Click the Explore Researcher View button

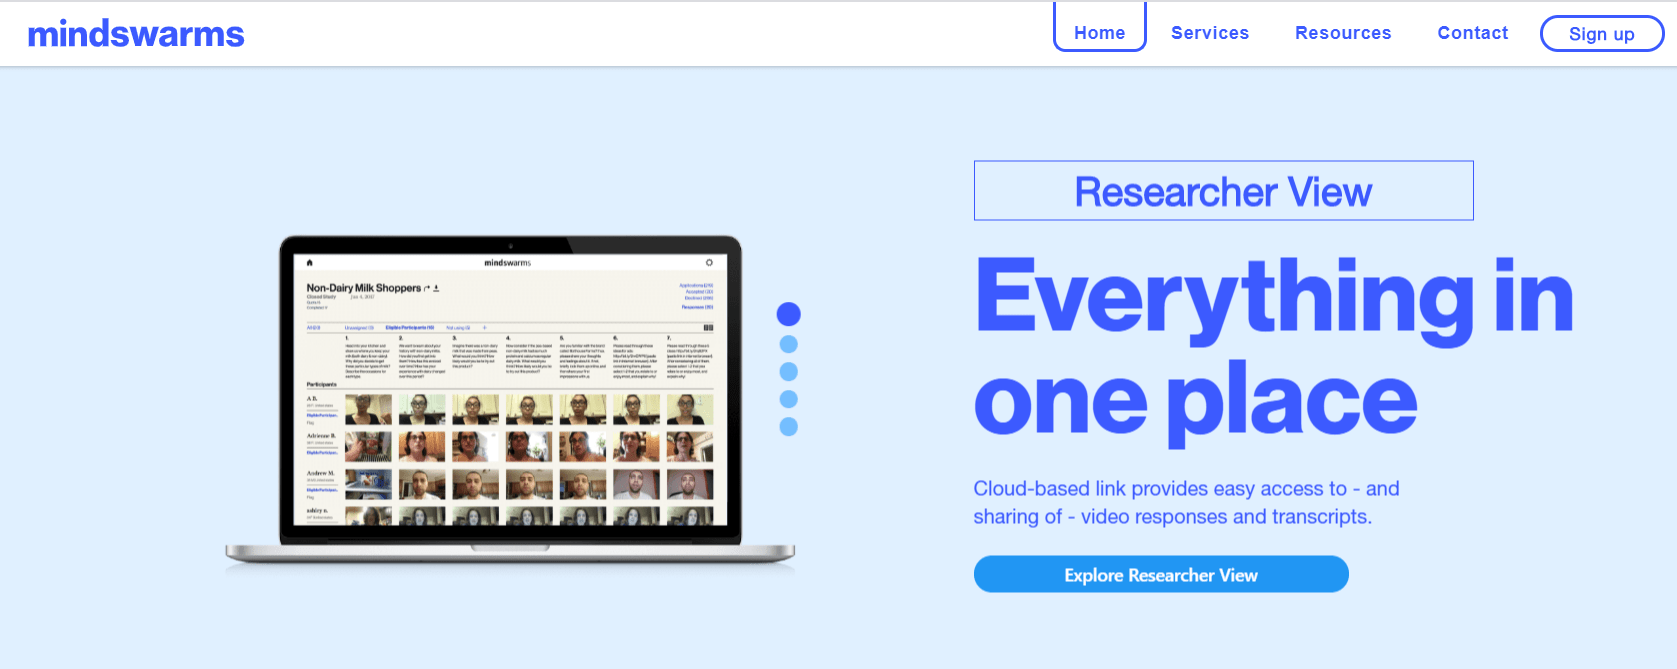(x=1161, y=575)
